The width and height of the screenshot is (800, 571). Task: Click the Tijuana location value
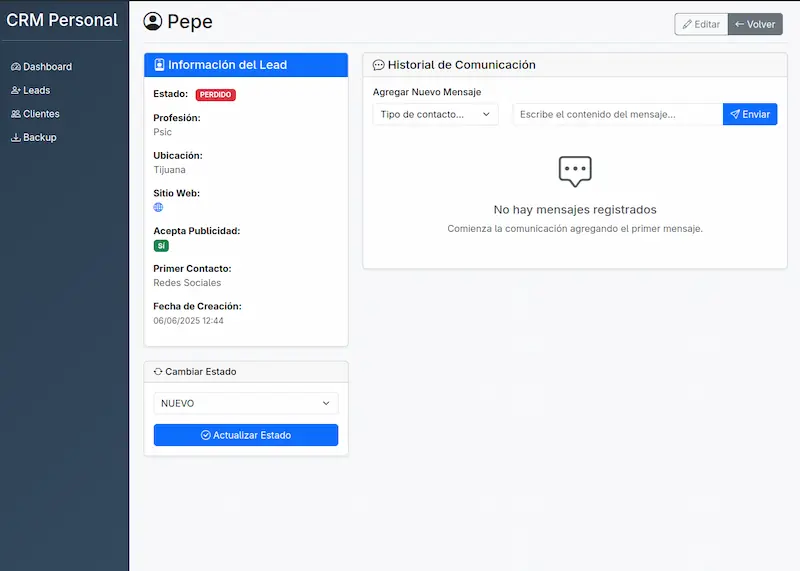(169, 170)
